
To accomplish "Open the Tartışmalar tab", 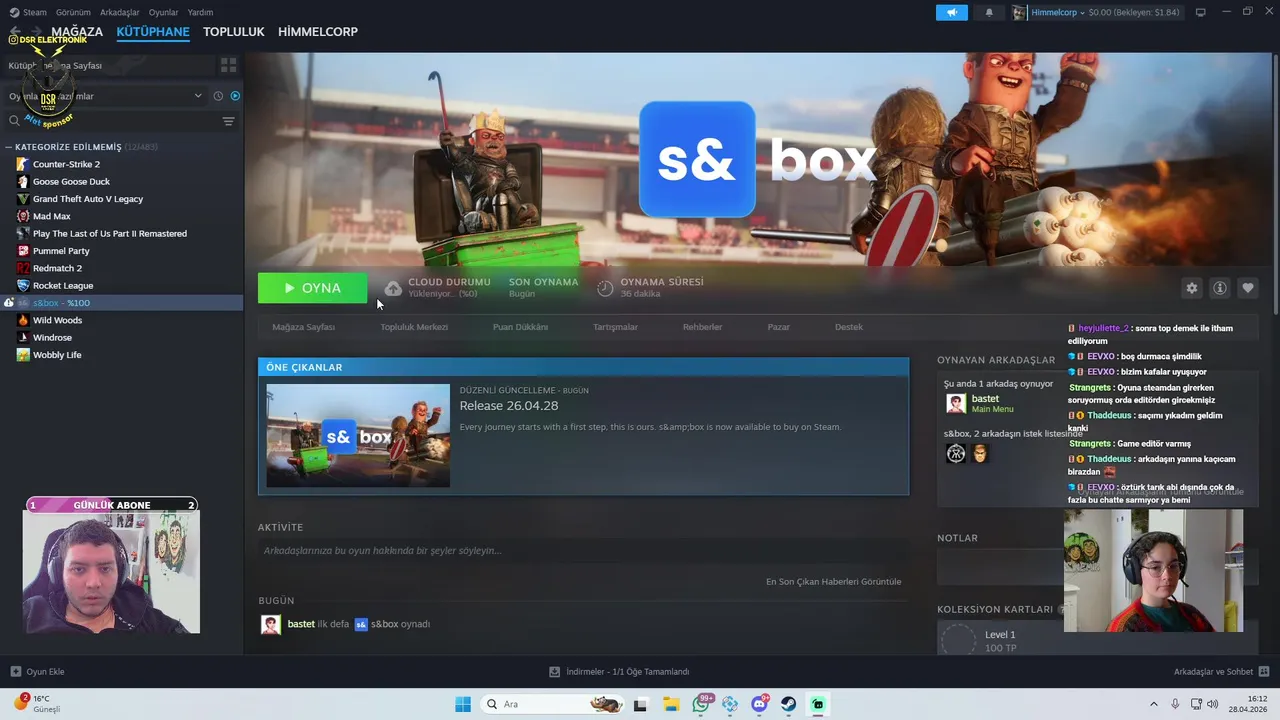I will pos(615,327).
